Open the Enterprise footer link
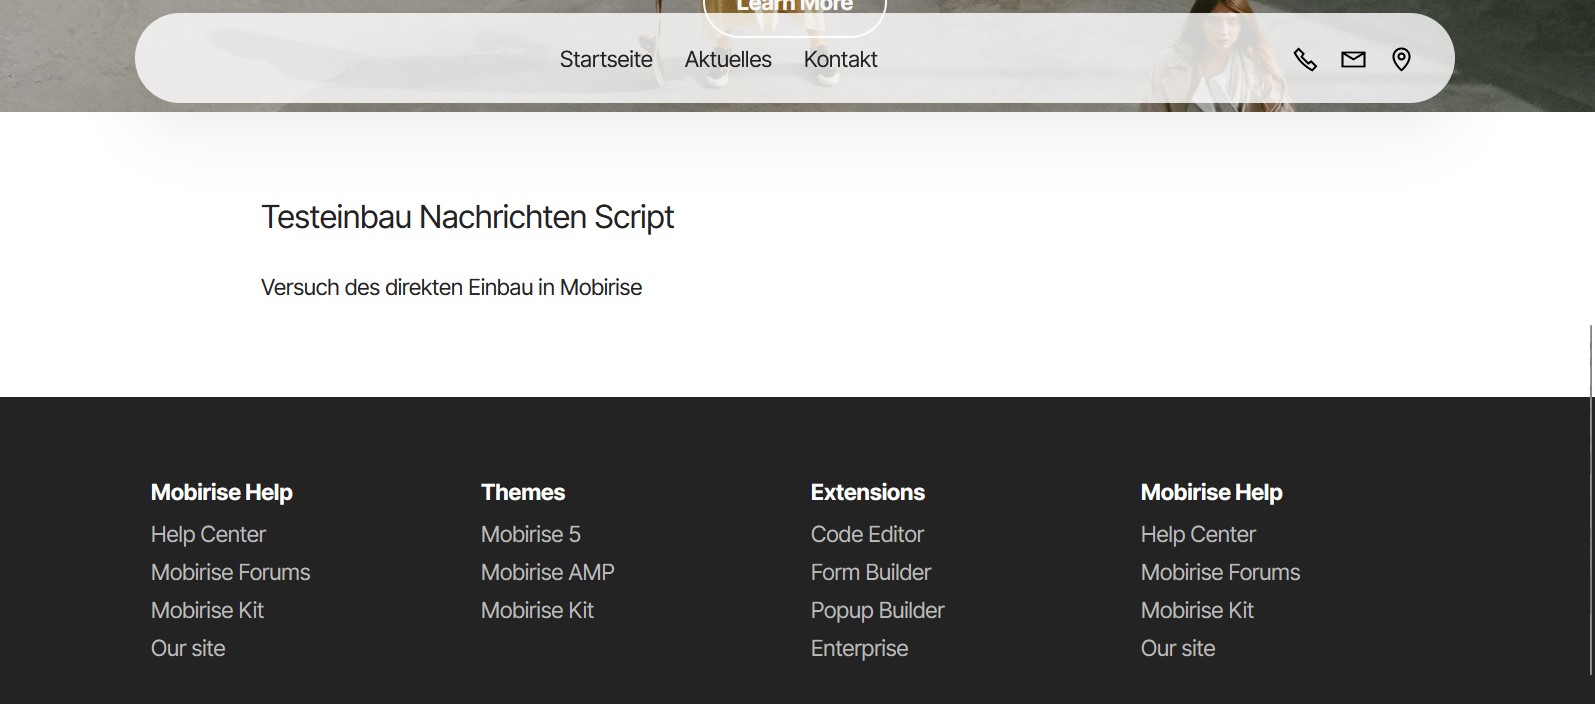 859,649
